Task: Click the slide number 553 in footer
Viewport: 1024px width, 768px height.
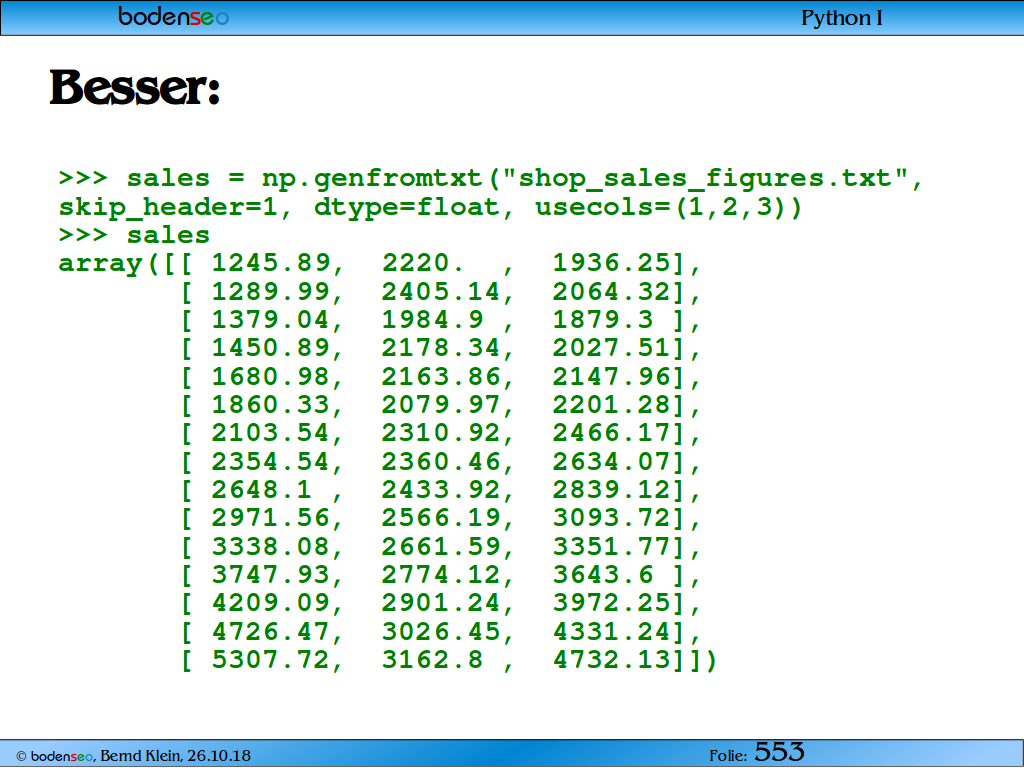Action: point(779,752)
